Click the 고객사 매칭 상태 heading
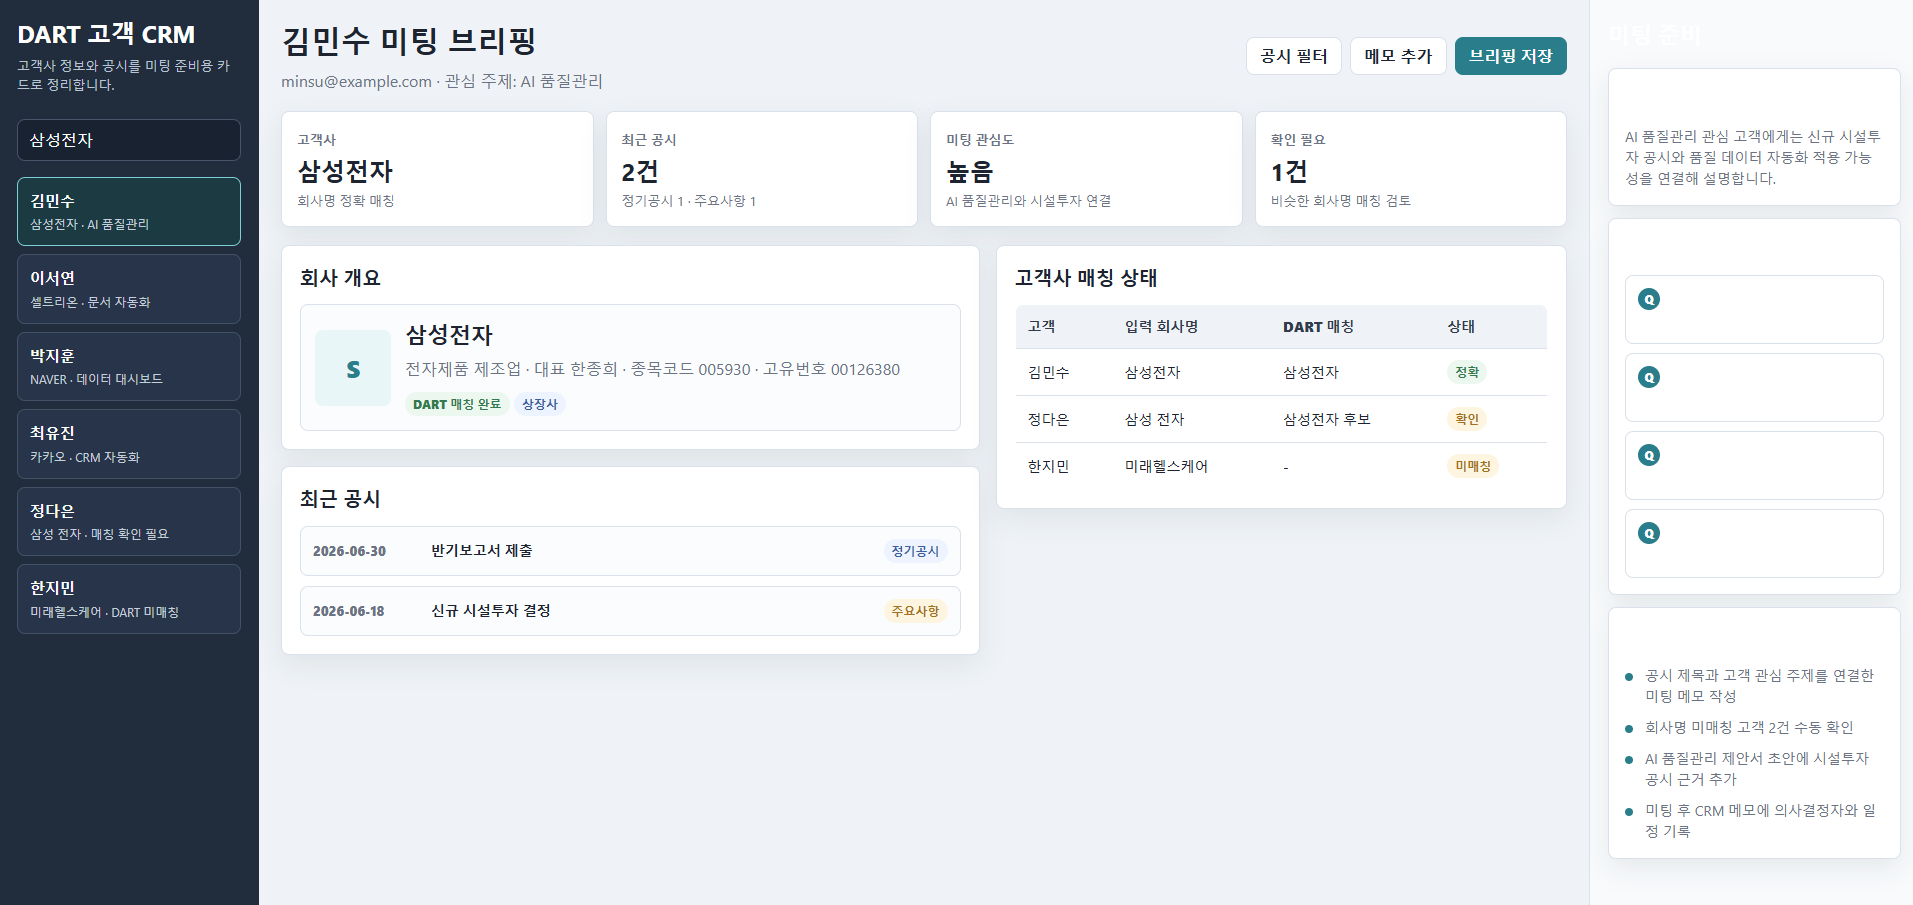Image resolution: width=1913 pixels, height=905 pixels. [x=1086, y=278]
